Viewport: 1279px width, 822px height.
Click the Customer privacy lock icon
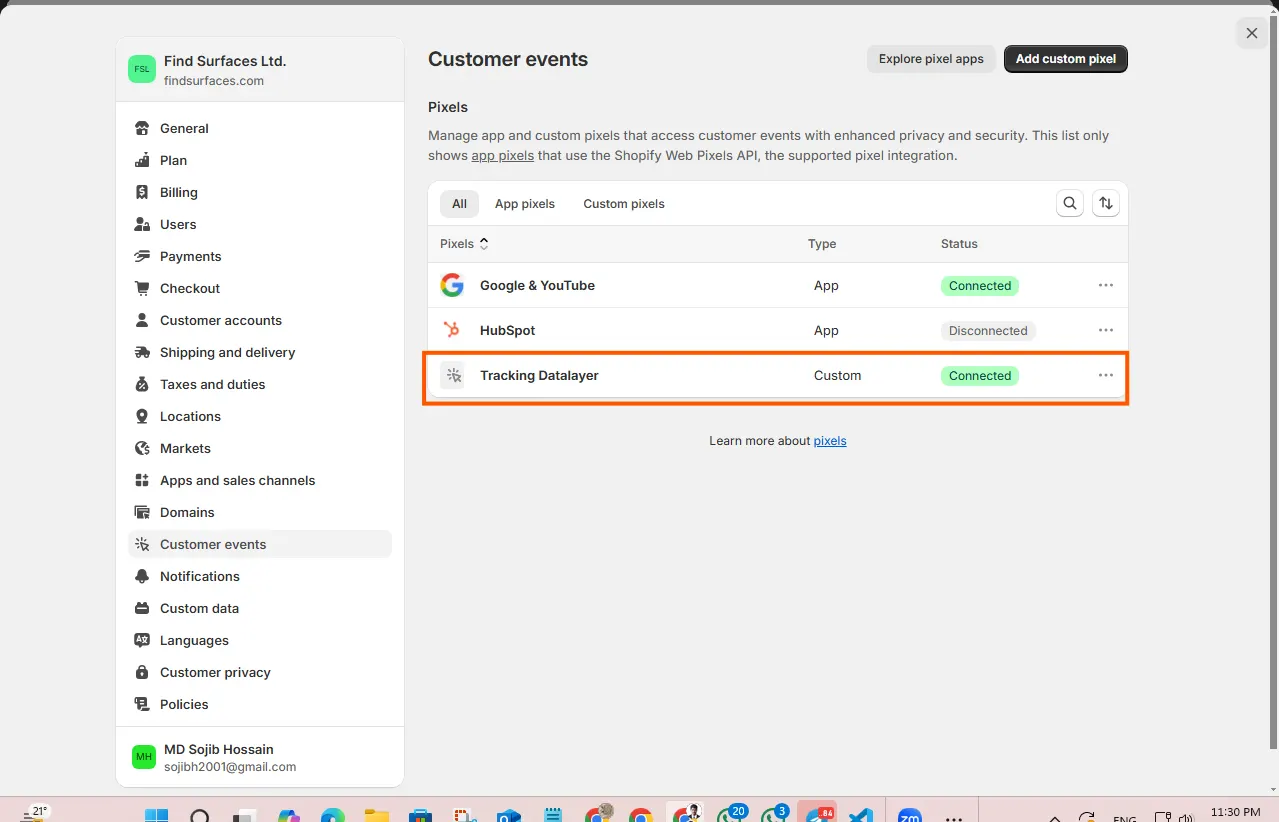tap(141, 672)
